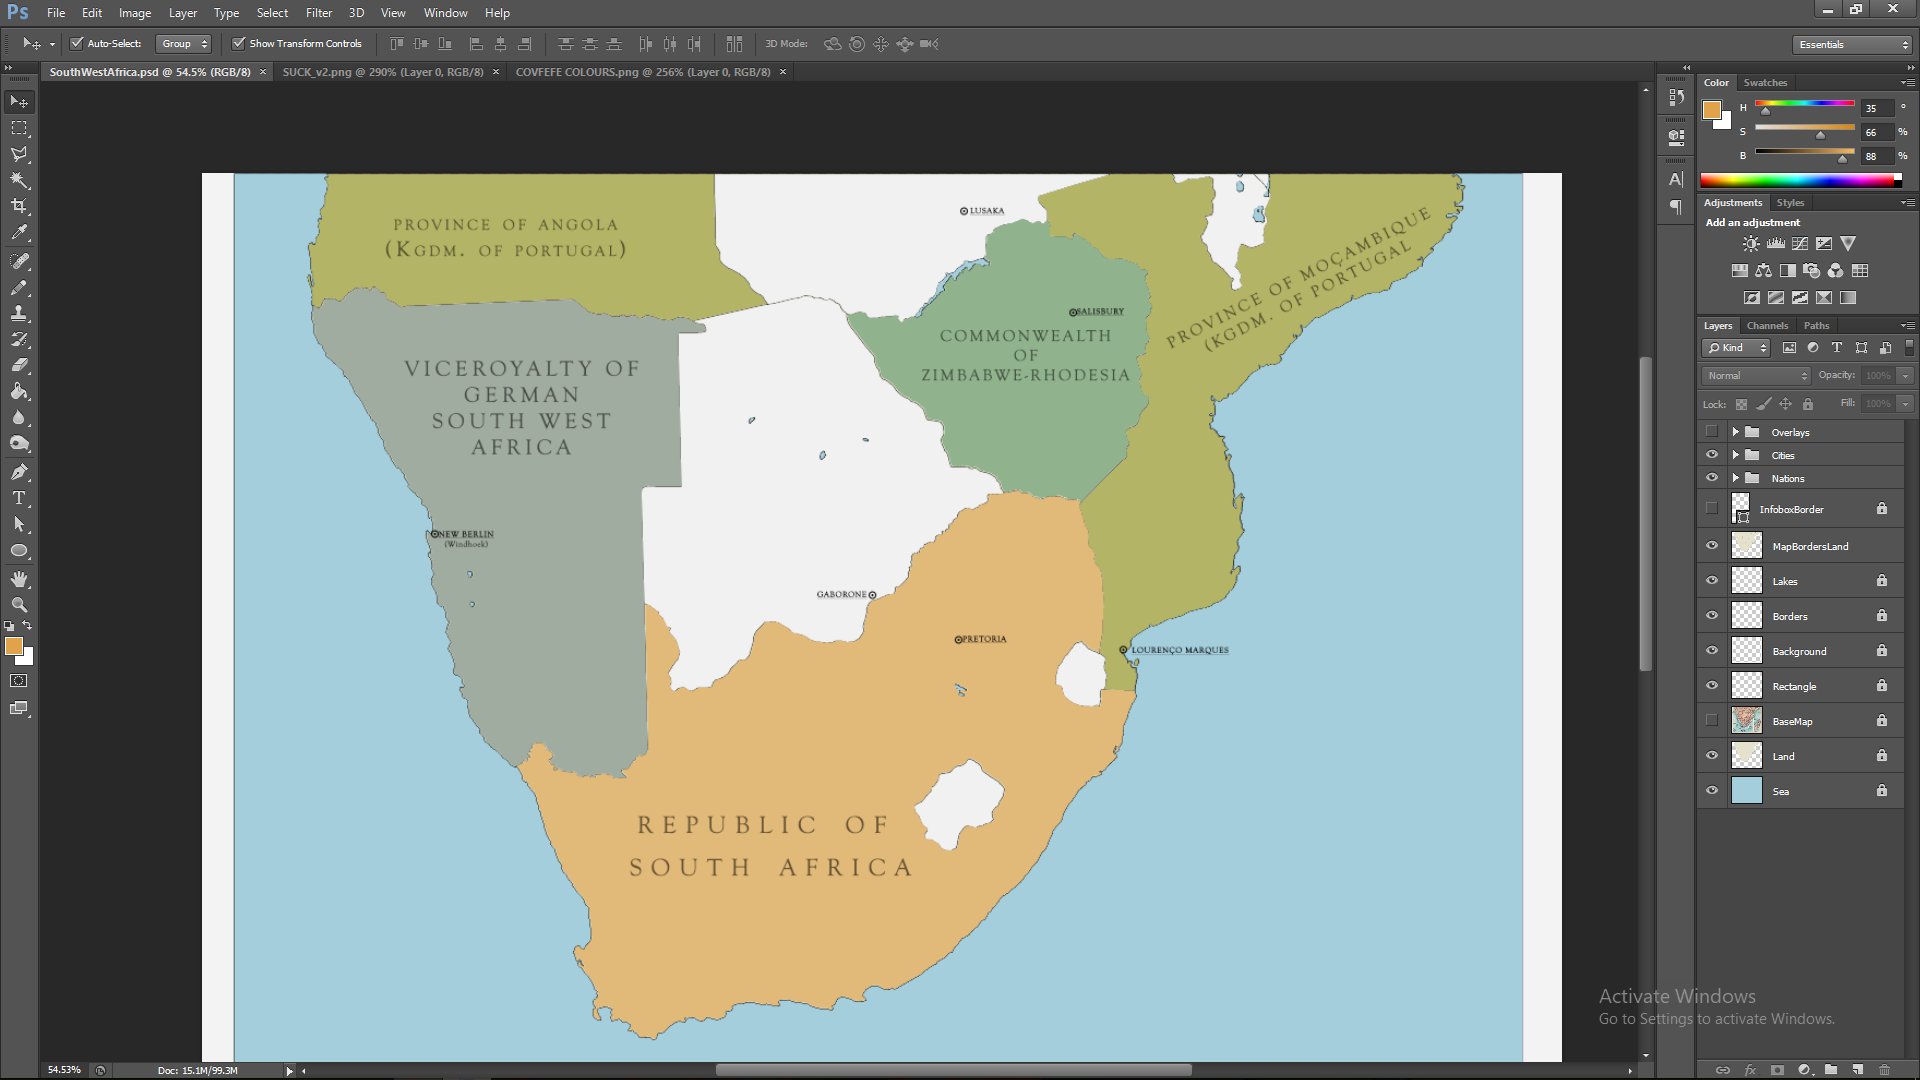Select the Dodge tool

pyautogui.click(x=19, y=444)
